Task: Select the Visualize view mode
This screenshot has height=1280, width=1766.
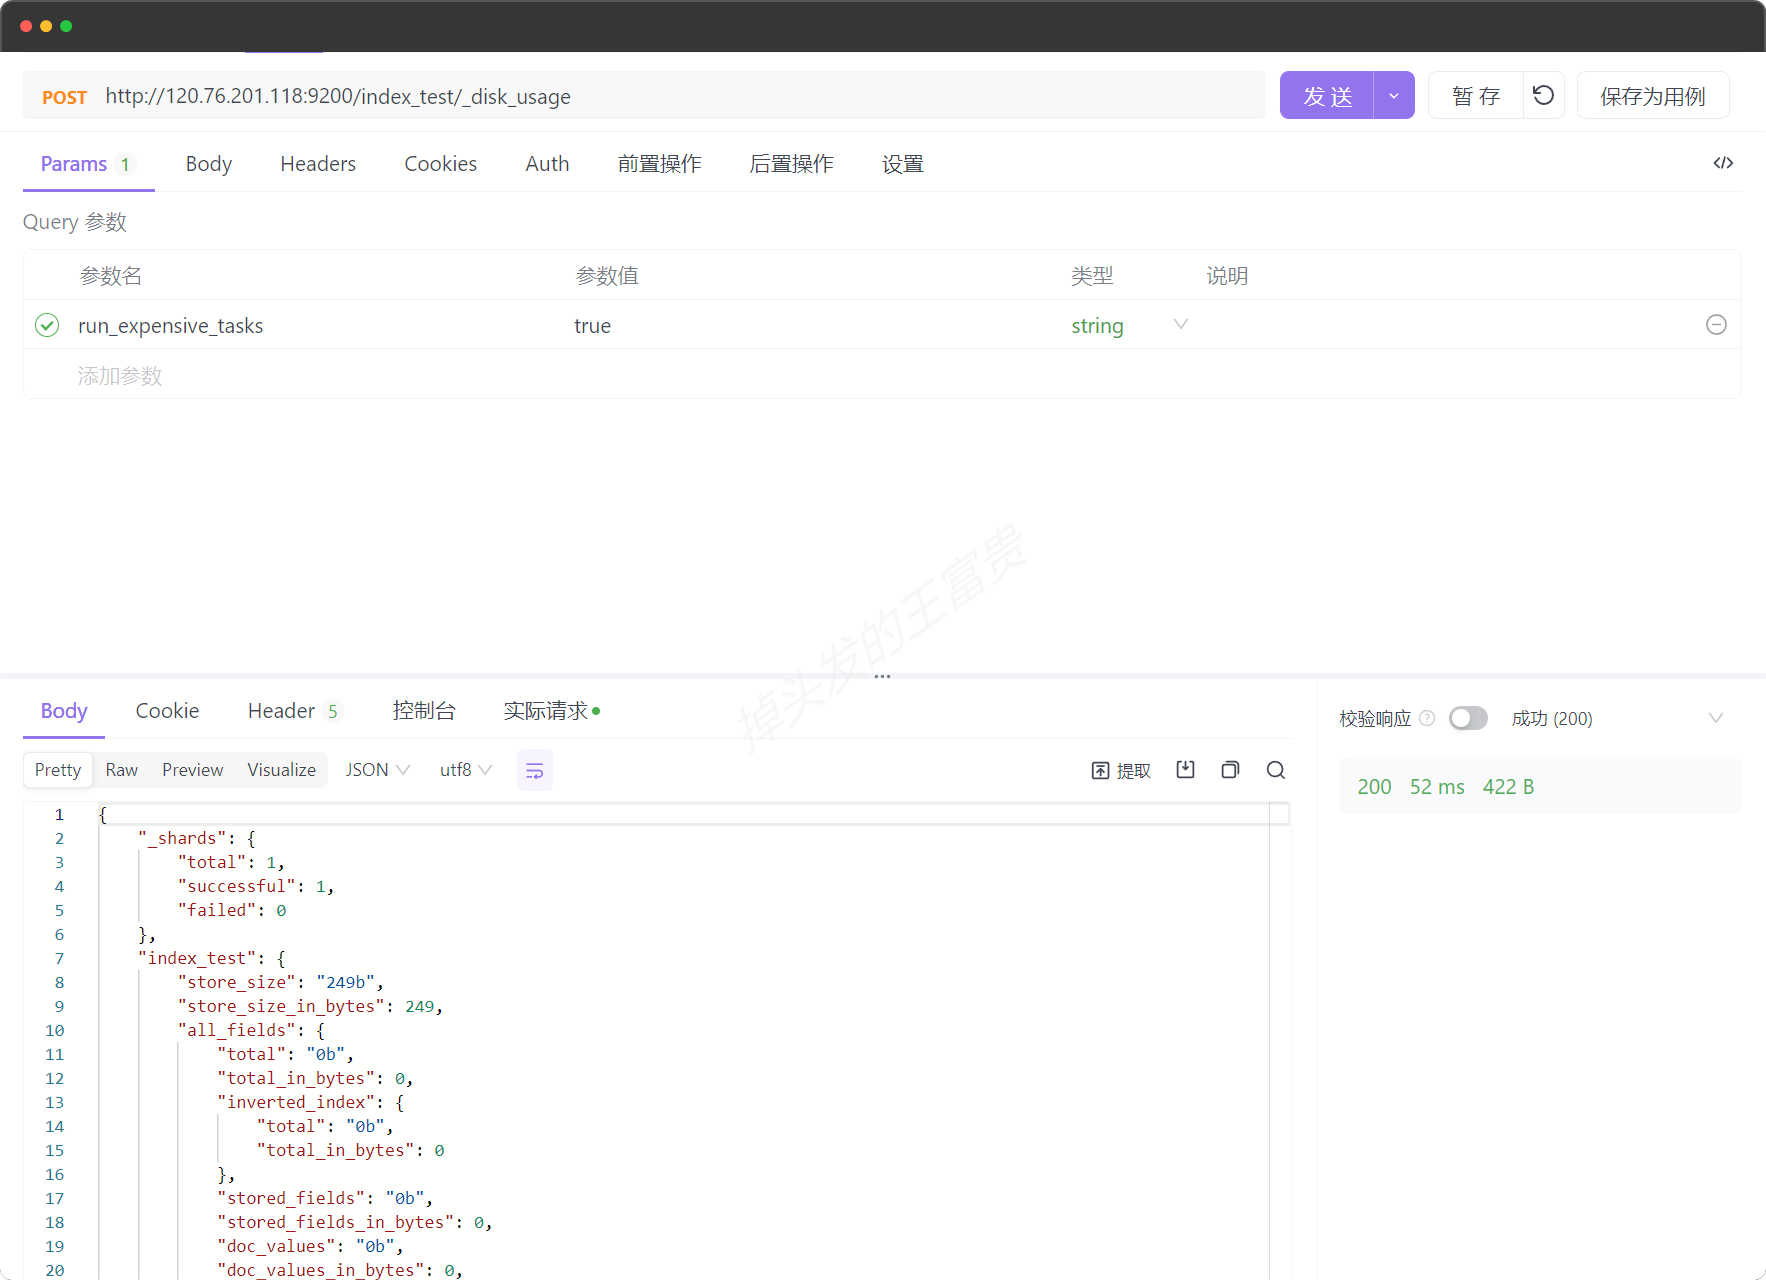Action: [282, 770]
